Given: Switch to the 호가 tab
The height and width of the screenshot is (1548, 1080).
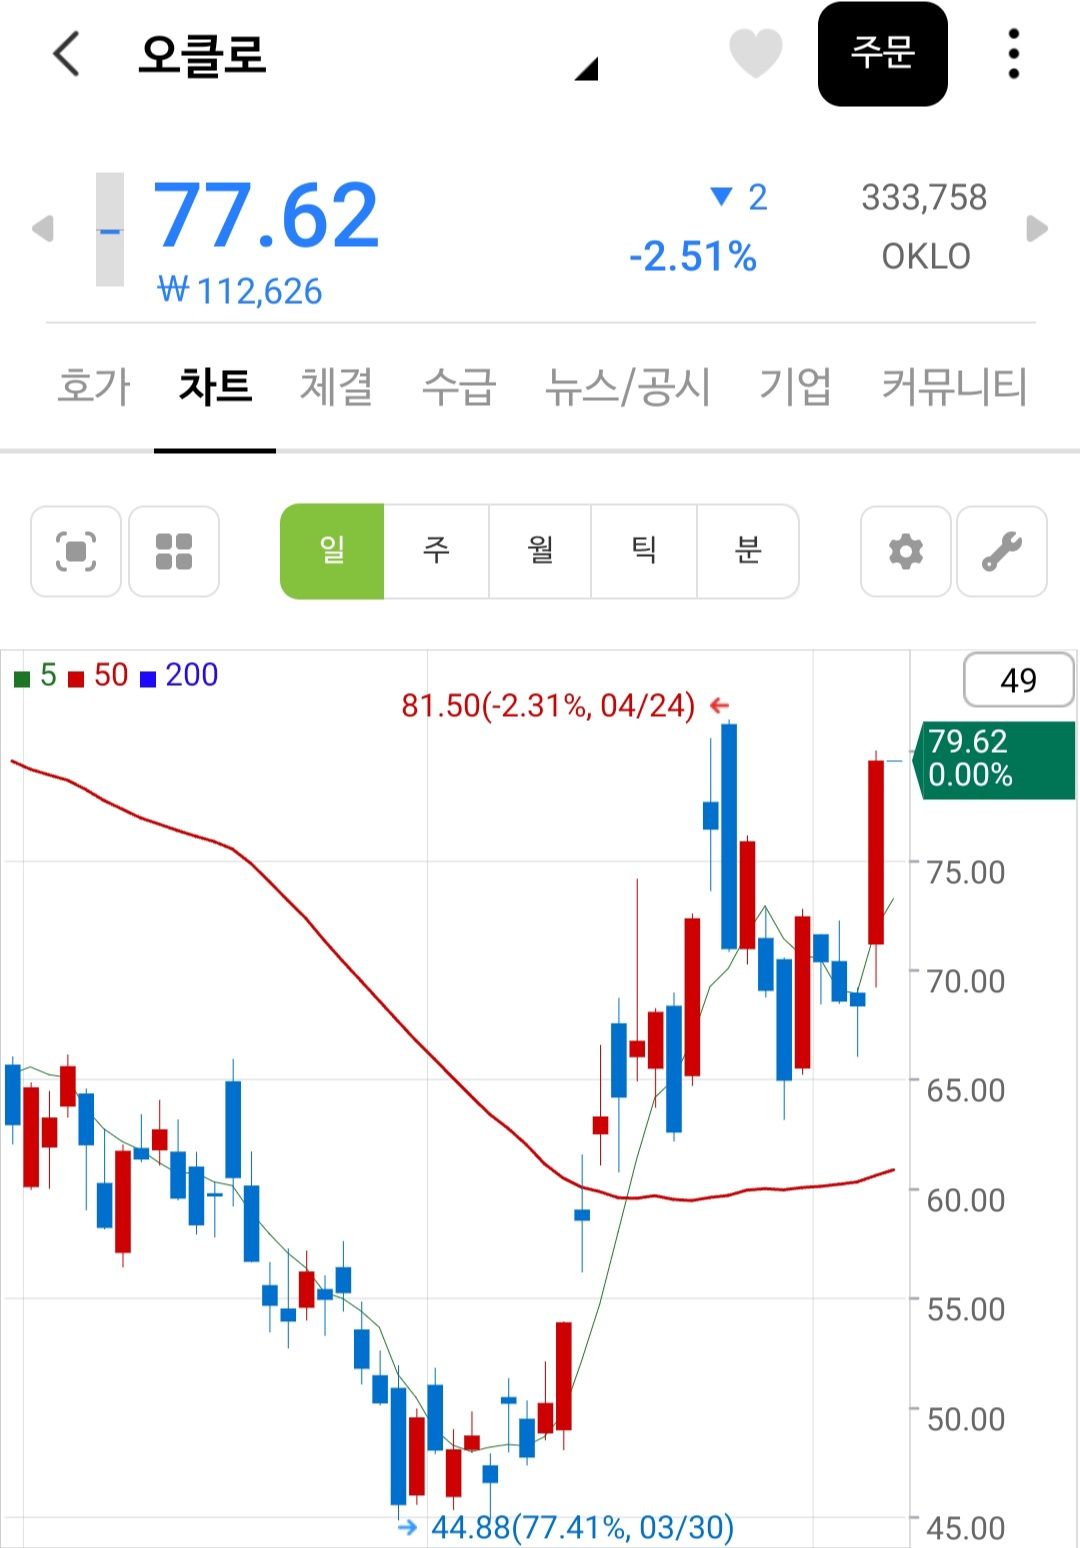Looking at the screenshot, I should coord(94,386).
